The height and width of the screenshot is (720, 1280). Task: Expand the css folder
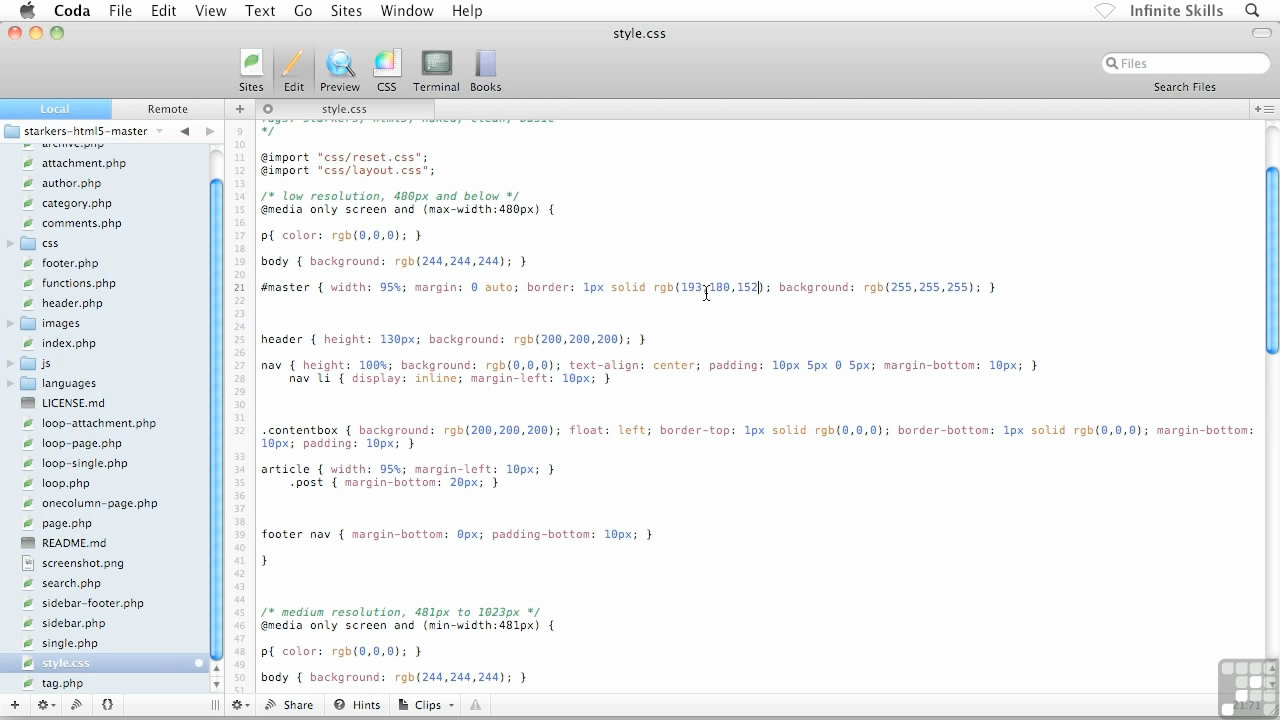point(10,243)
